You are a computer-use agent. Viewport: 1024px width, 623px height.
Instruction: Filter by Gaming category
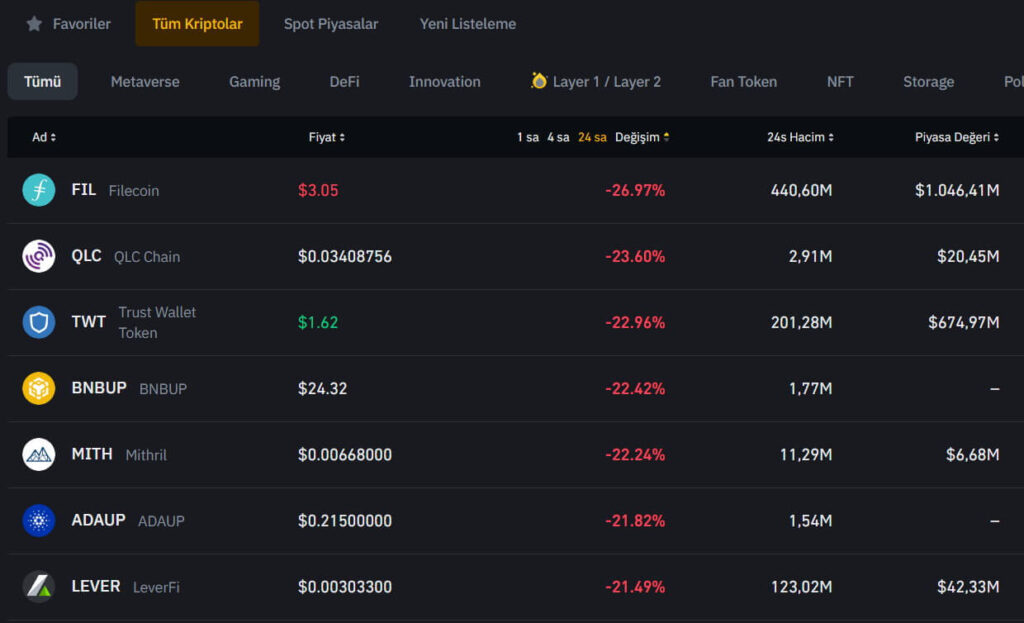(255, 82)
